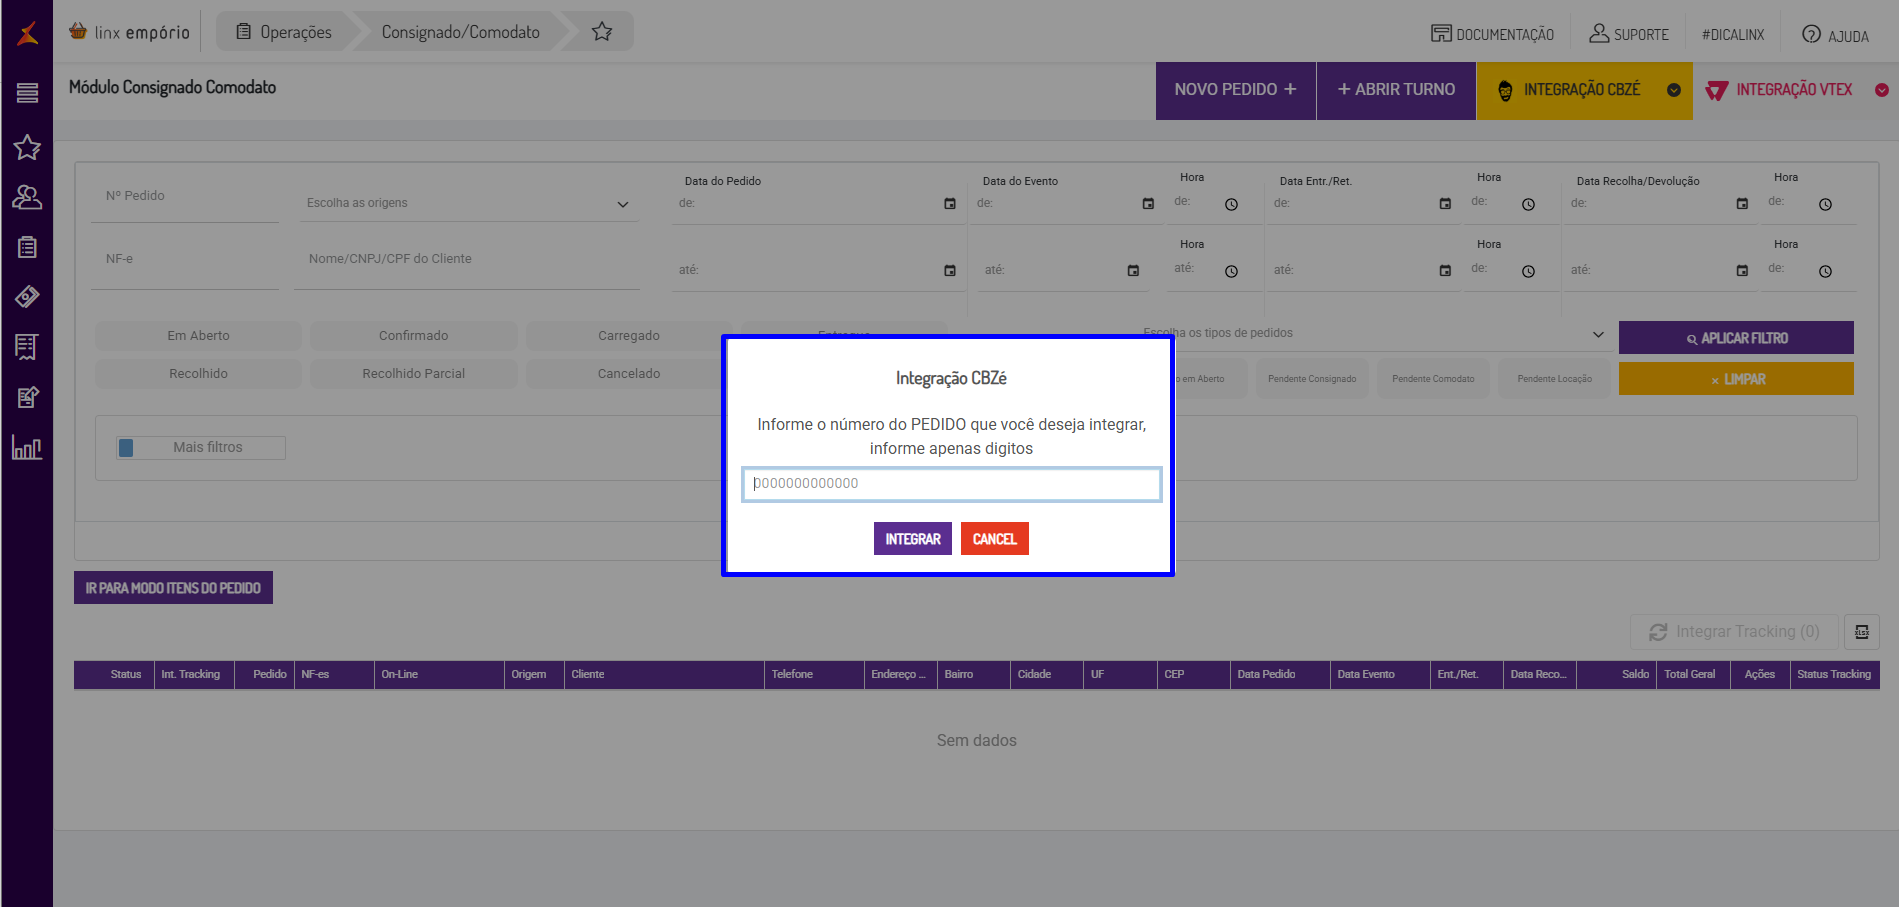Click the Integrar button in the dialog

(x=913, y=539)
